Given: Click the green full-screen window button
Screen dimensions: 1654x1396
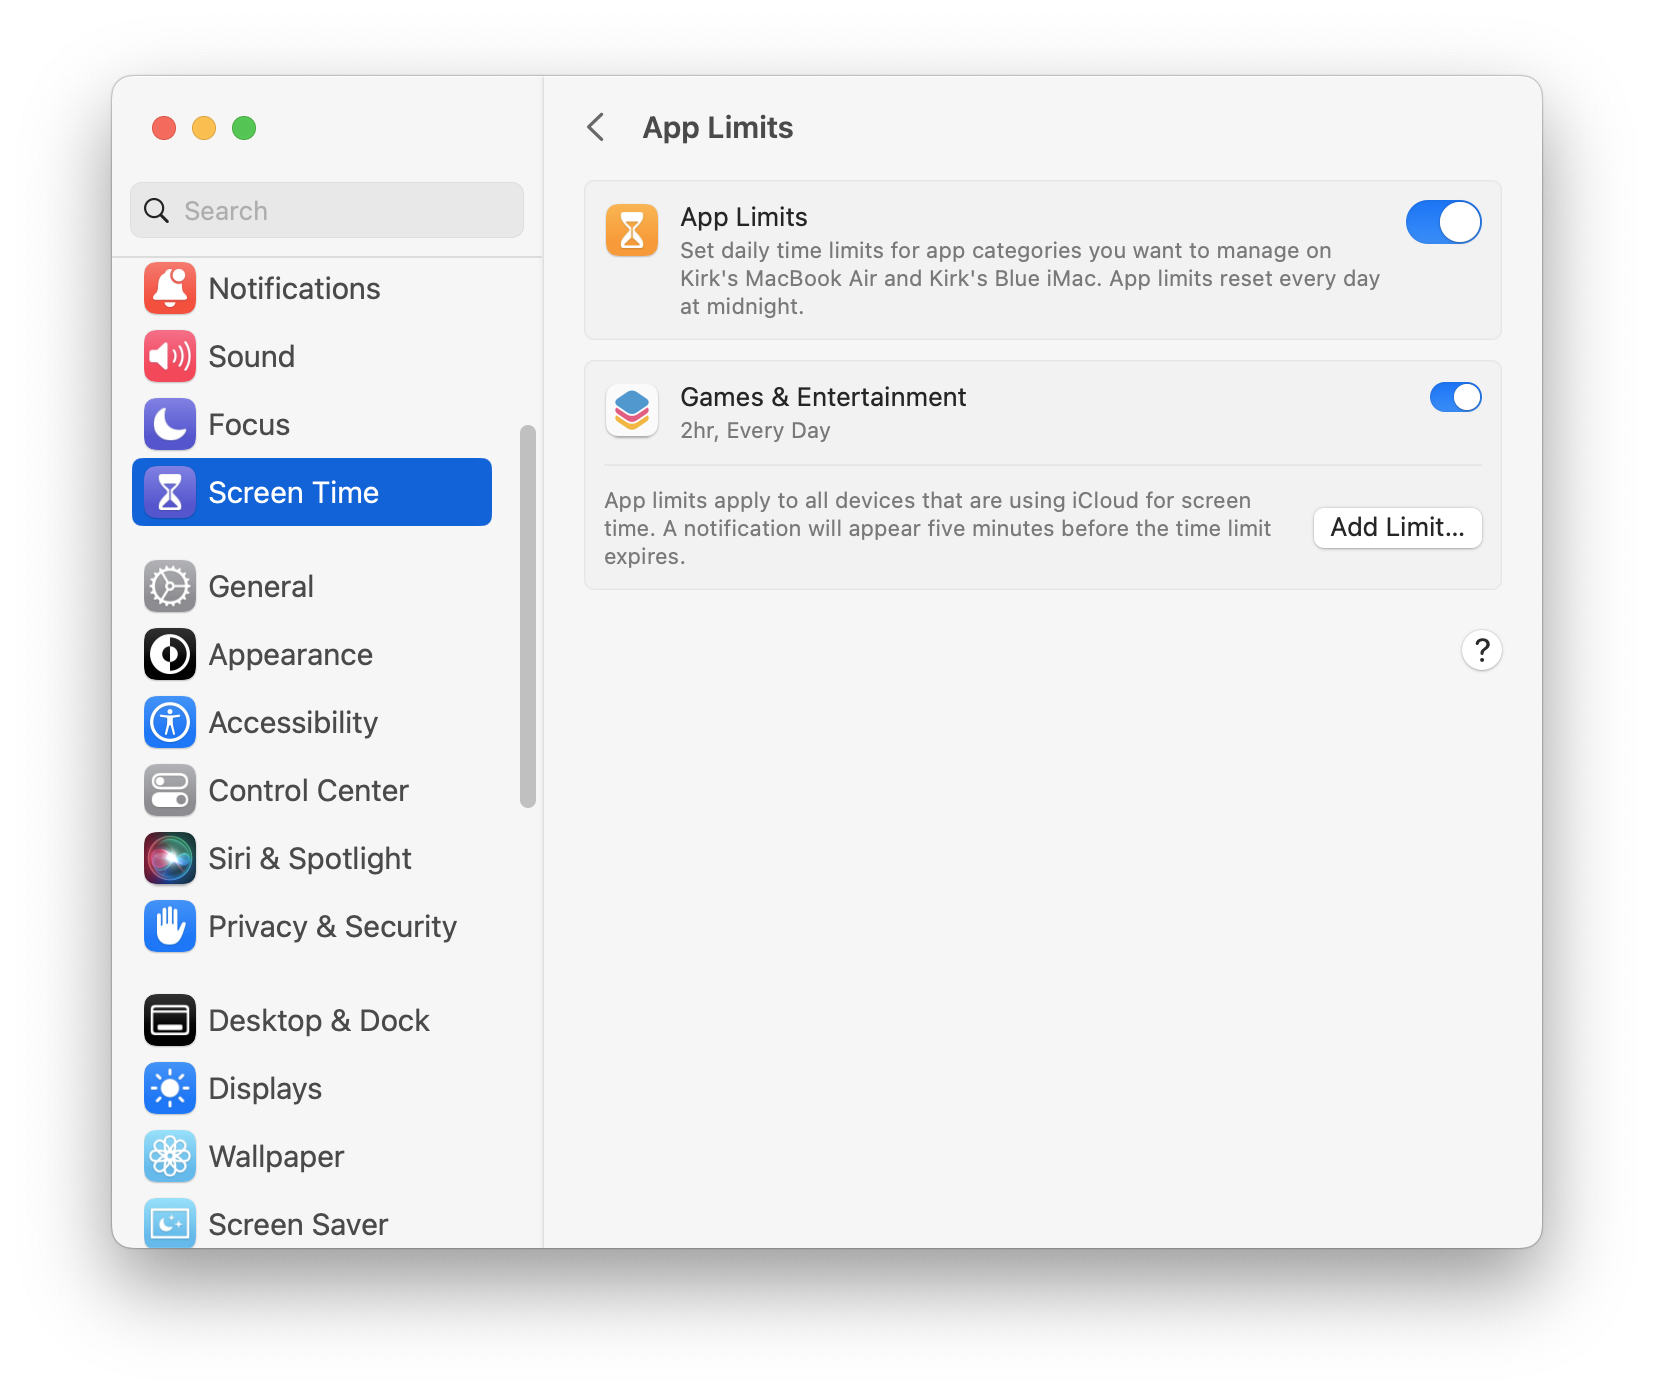Looking at the screenshot, I should [x=244, y=128].
